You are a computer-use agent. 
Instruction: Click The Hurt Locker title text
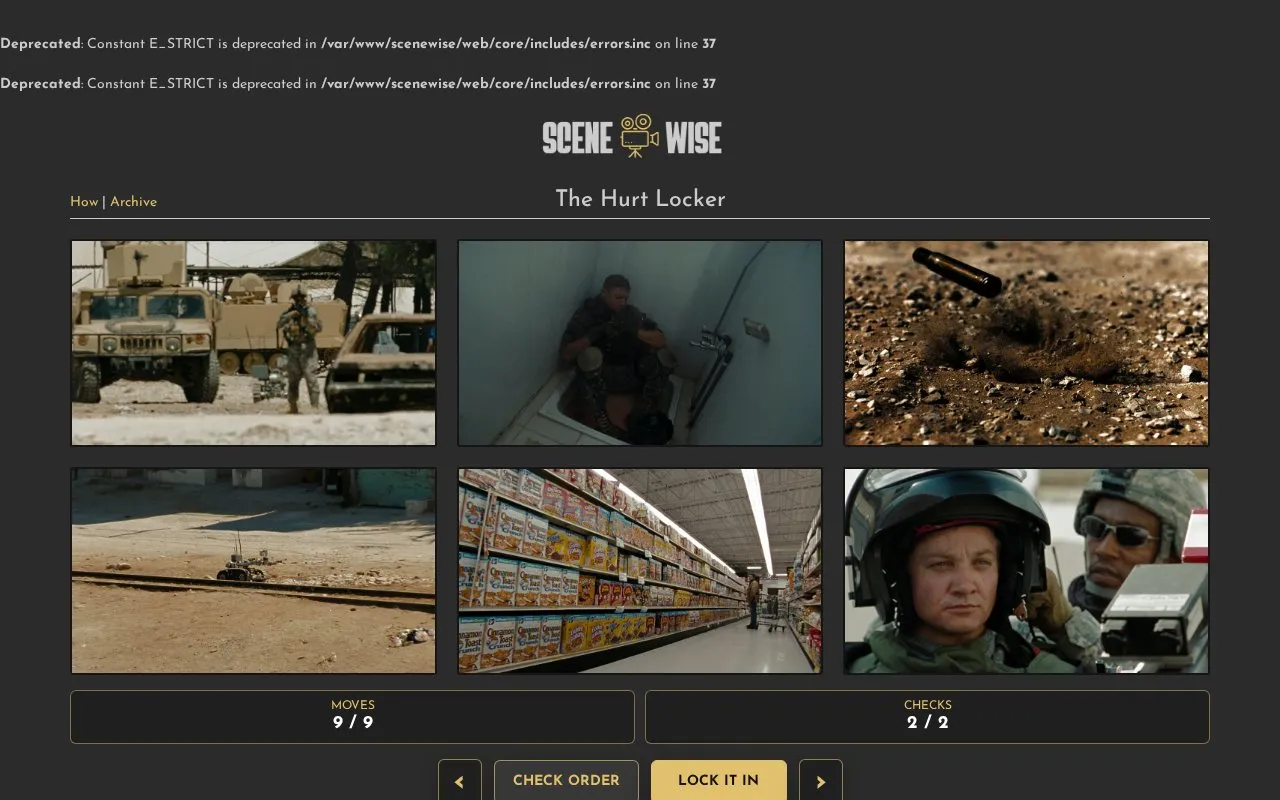click(x=640, y=199)
